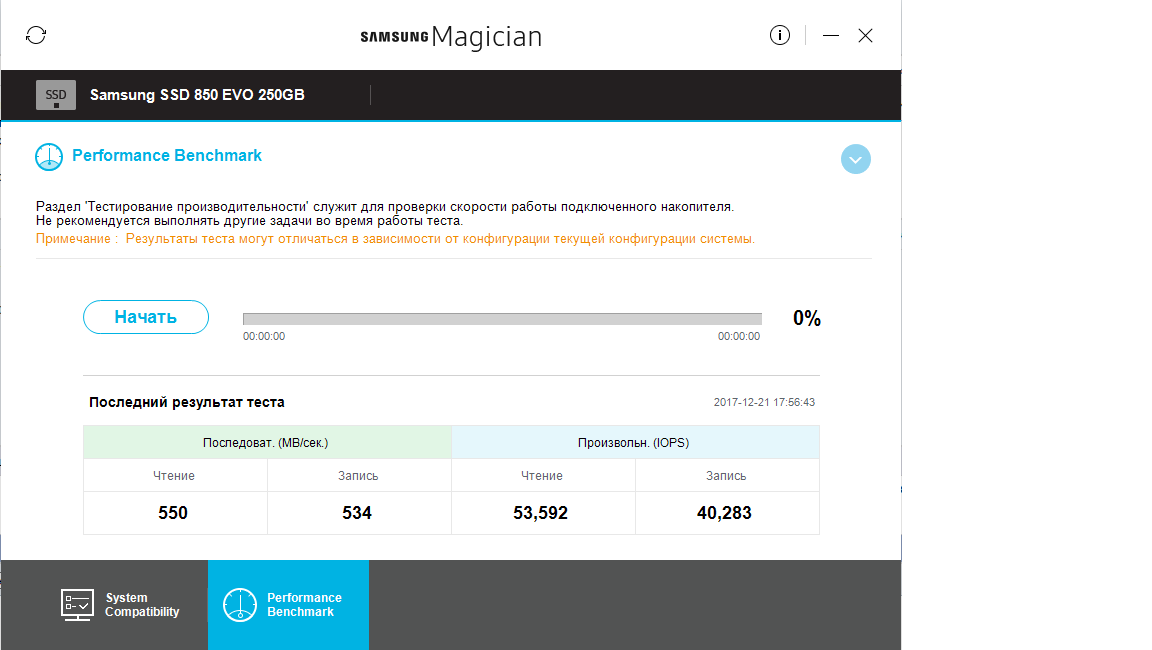Close the Samsung Magician window
Viewport: 1152px width, 650px height.
click(x=866, y=36)
